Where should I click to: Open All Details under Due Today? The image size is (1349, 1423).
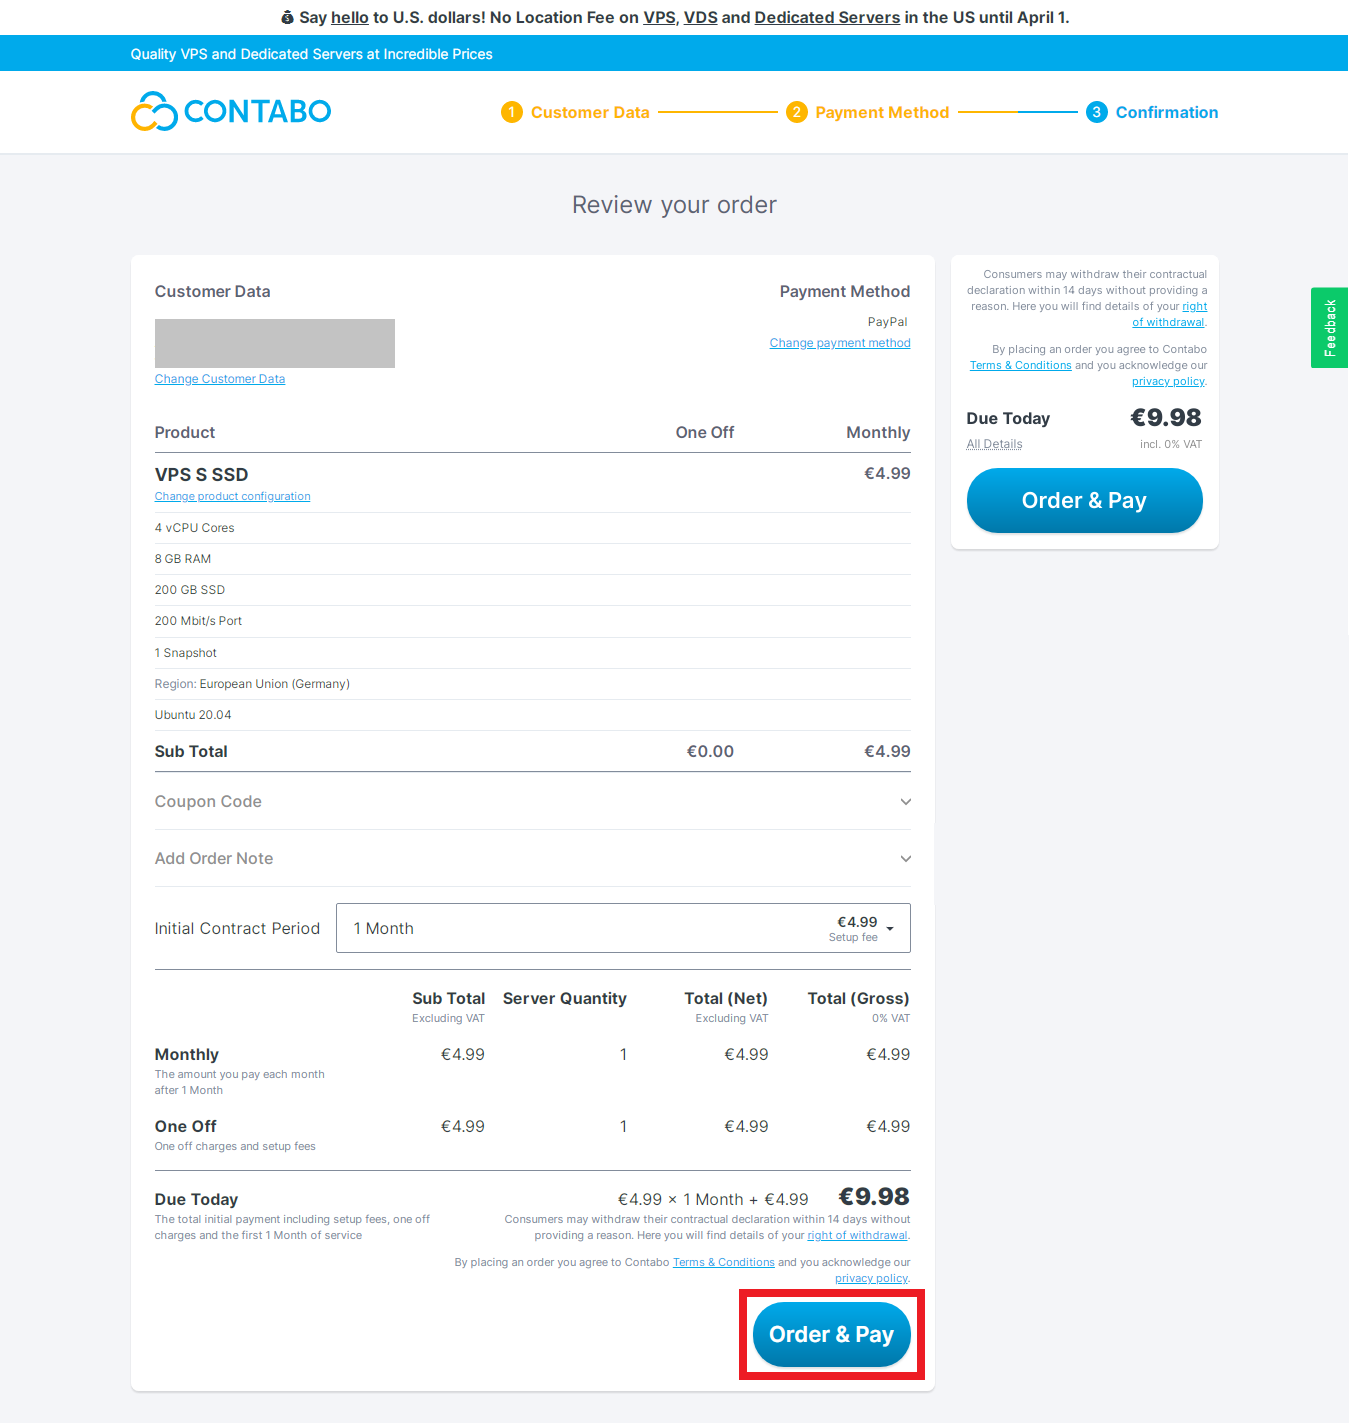coord(994,444)
